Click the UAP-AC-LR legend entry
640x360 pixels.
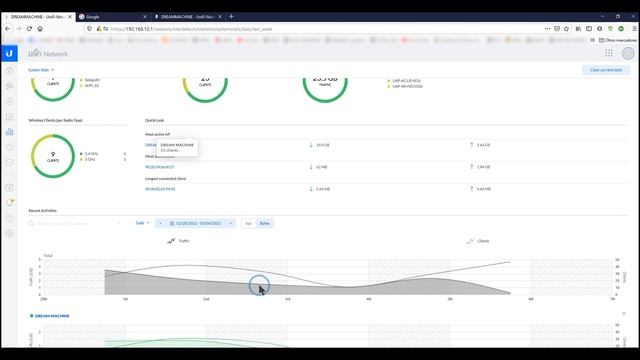tap(404, 81)
